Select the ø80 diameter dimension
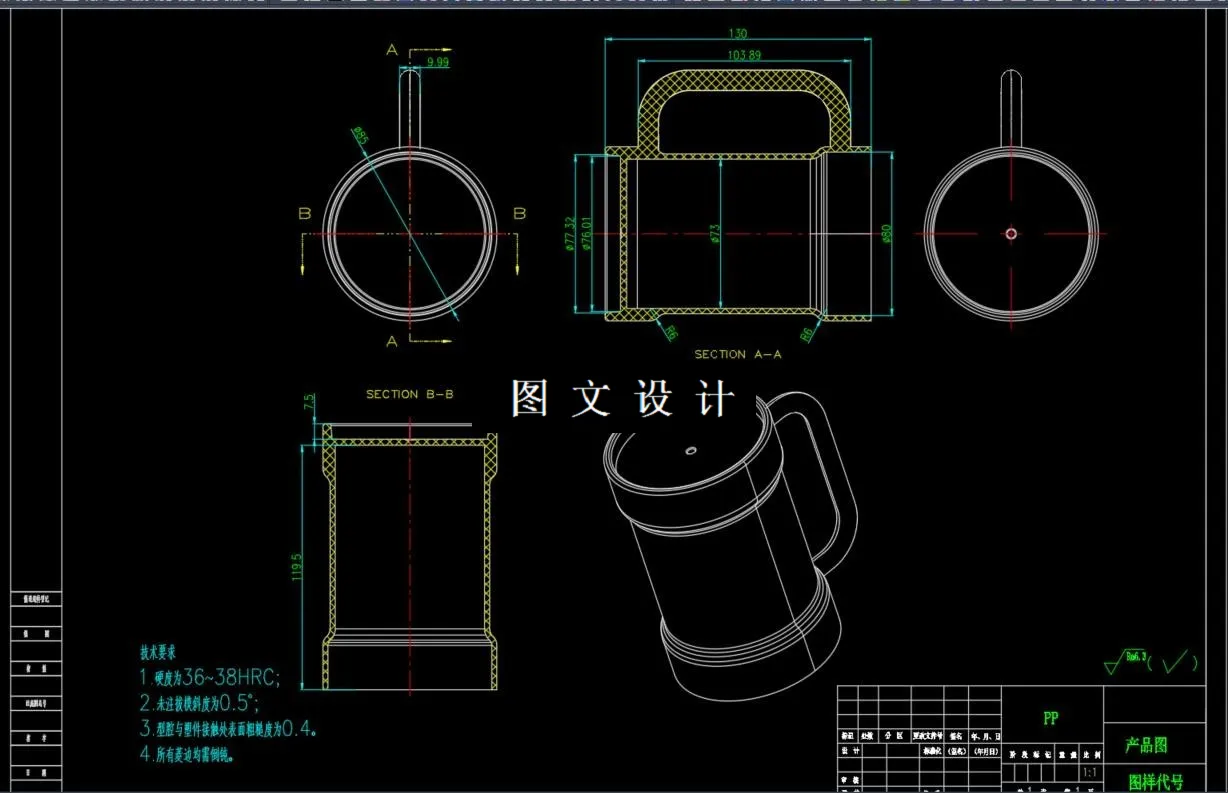 click(887, 234)
